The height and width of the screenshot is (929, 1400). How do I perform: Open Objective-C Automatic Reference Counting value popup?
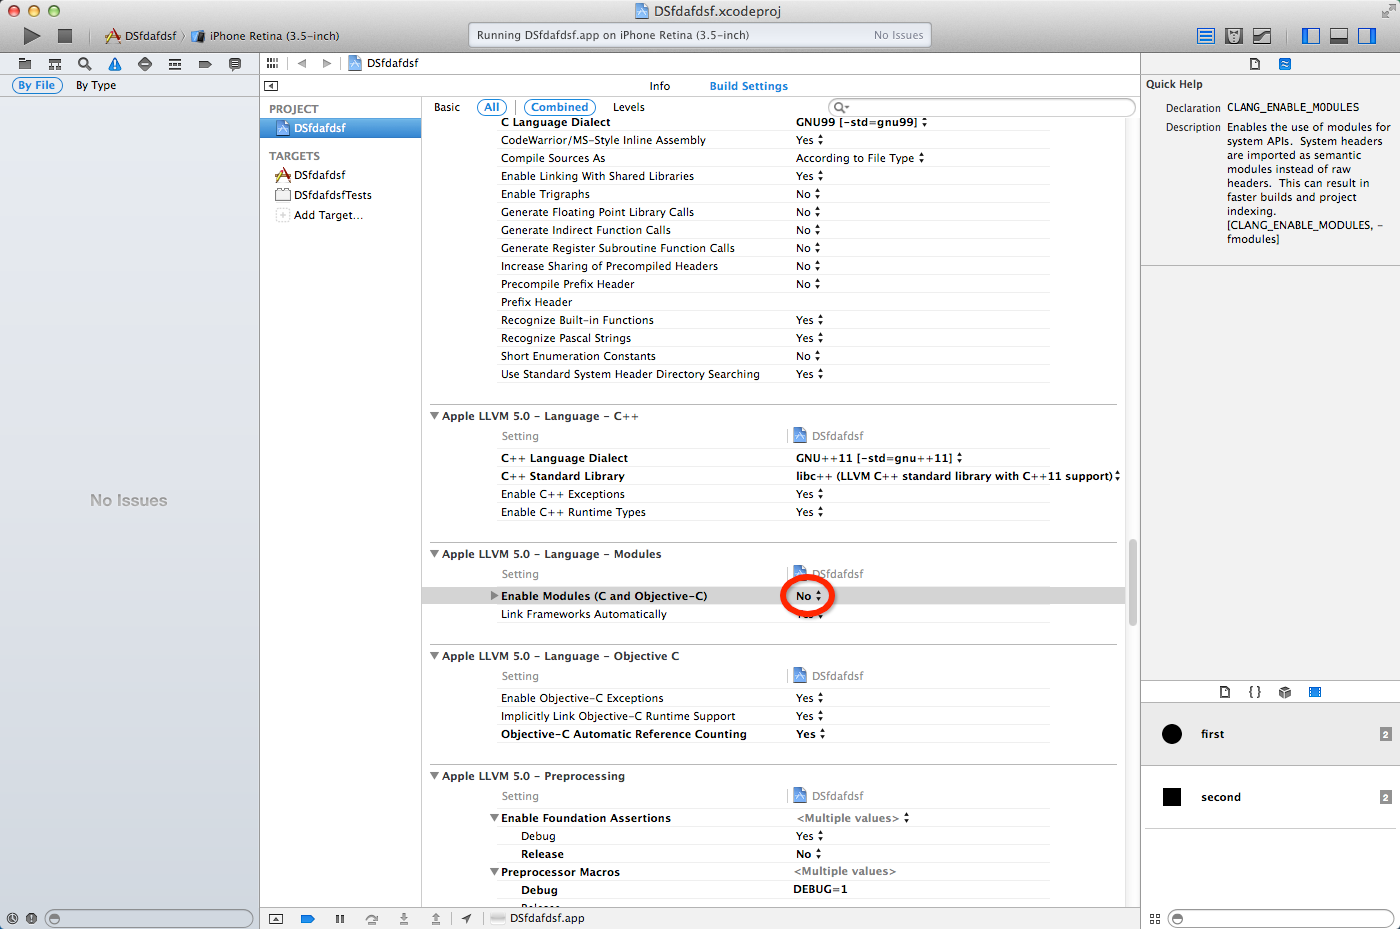(x=811, y=734)
